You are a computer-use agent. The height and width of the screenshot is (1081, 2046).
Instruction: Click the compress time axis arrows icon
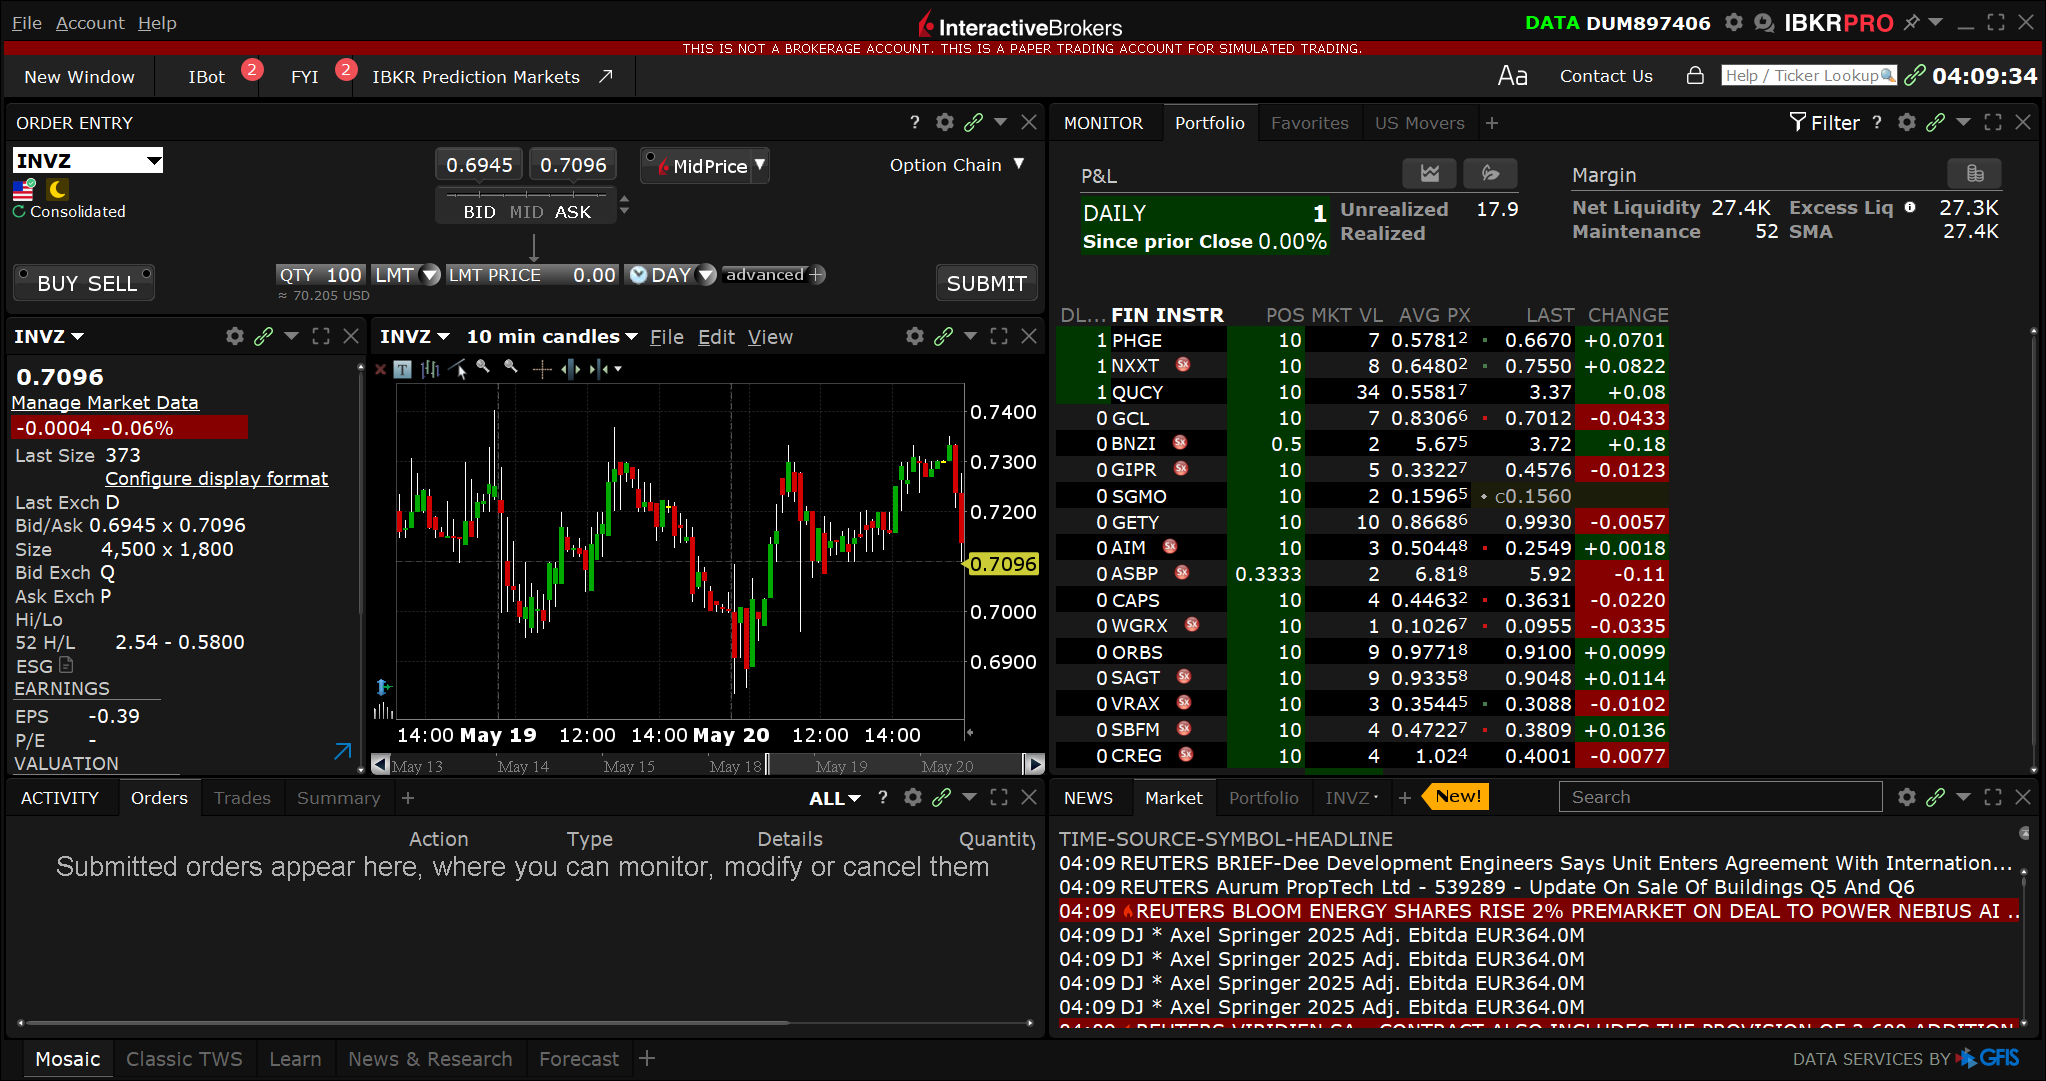(x=599, y=369)
